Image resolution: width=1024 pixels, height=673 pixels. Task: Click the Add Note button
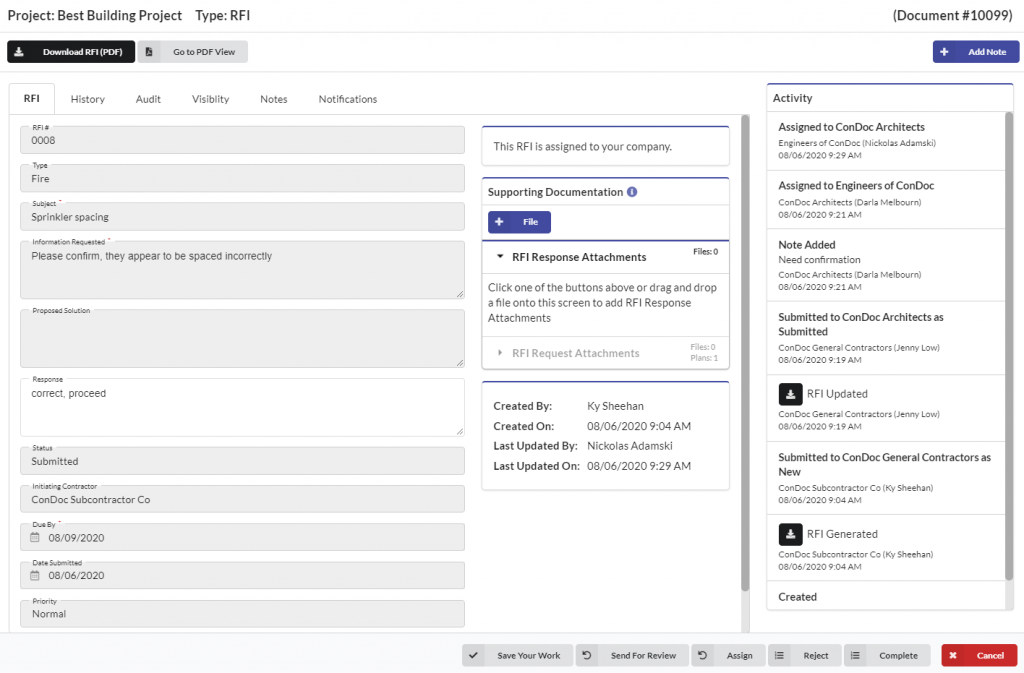pos(976,52)
